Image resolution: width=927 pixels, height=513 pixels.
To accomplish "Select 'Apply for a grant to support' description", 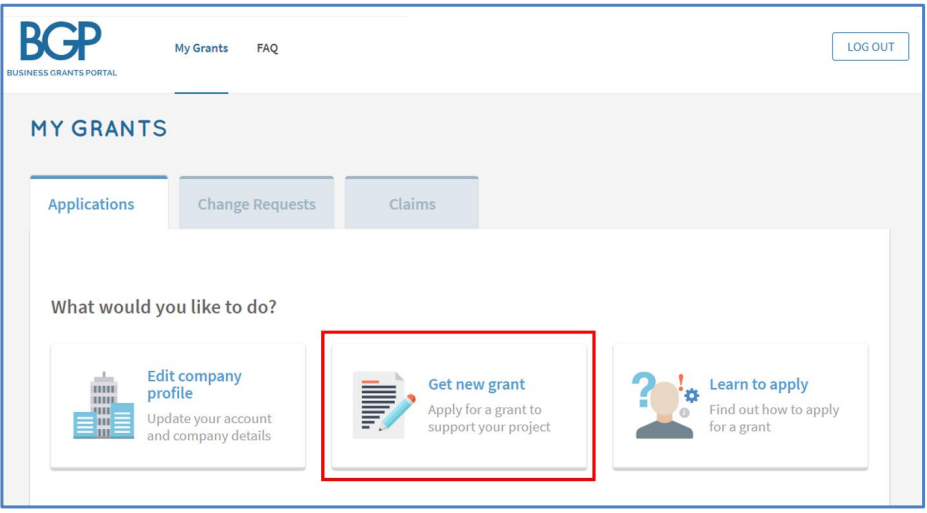I will point(489,418).
